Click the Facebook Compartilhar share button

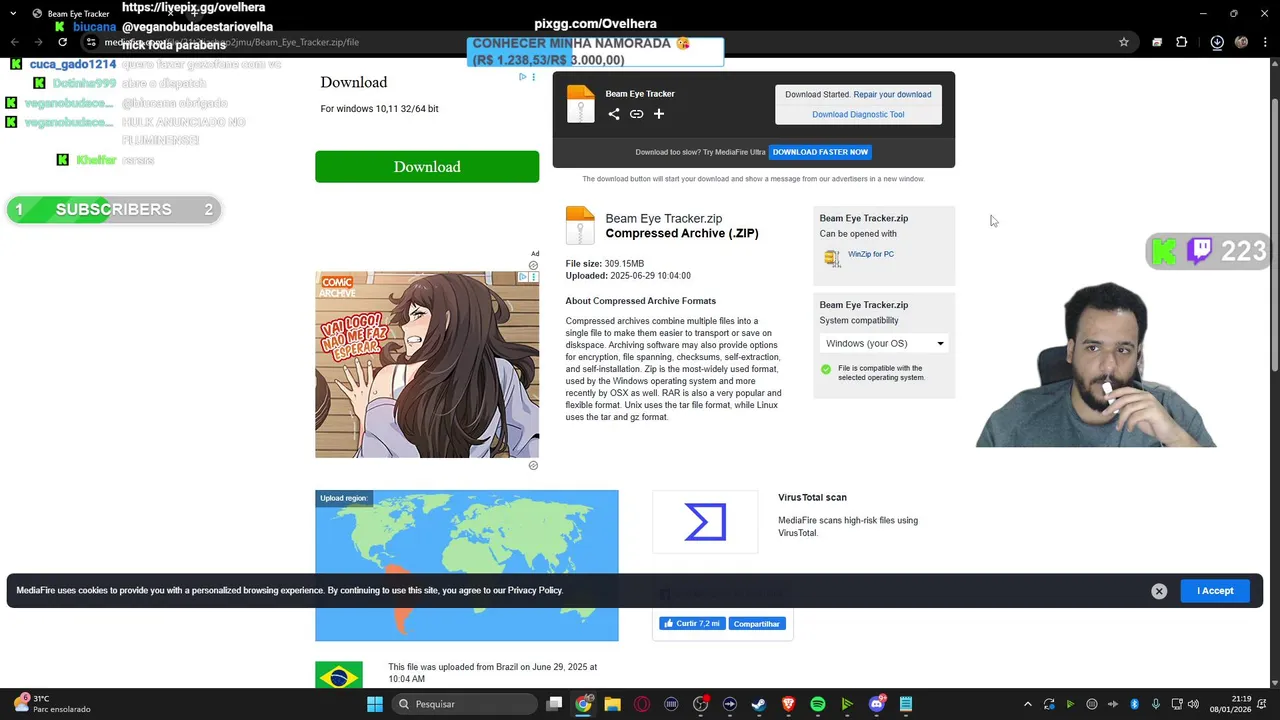(756, 623)
